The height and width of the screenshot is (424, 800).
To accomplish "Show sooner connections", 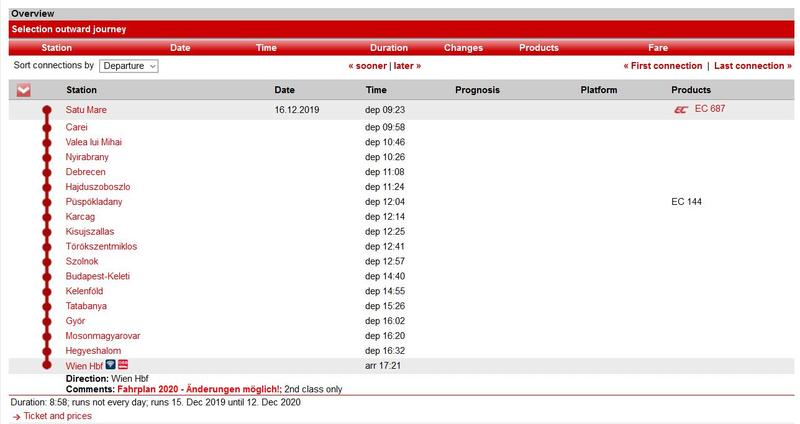I will coord(366,66).
